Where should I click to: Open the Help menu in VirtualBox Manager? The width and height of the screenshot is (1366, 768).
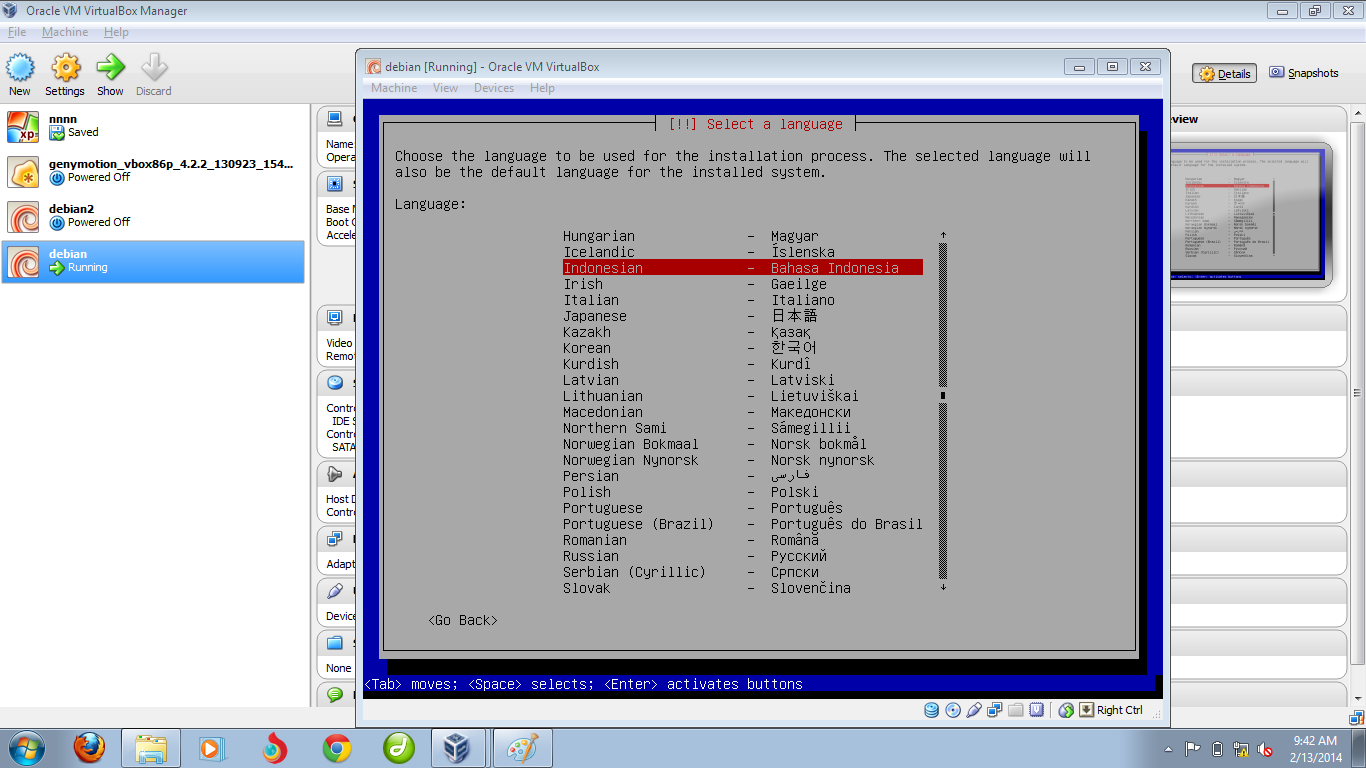(x=116, y=32)
